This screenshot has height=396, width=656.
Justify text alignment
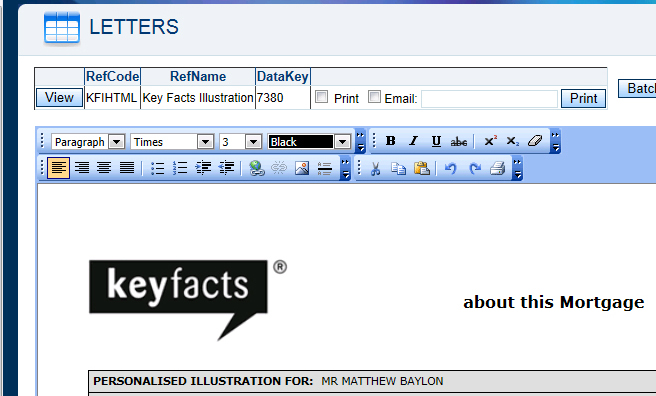click(127, 168)
